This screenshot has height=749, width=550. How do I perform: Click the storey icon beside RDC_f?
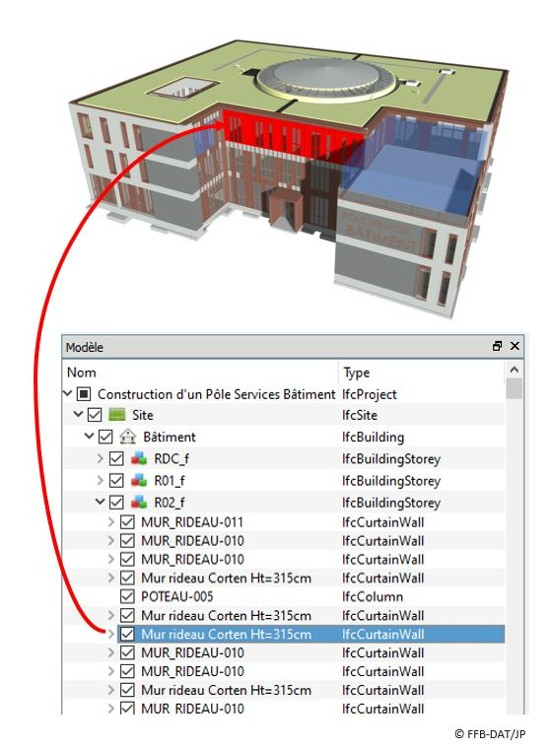coord(139,459)
